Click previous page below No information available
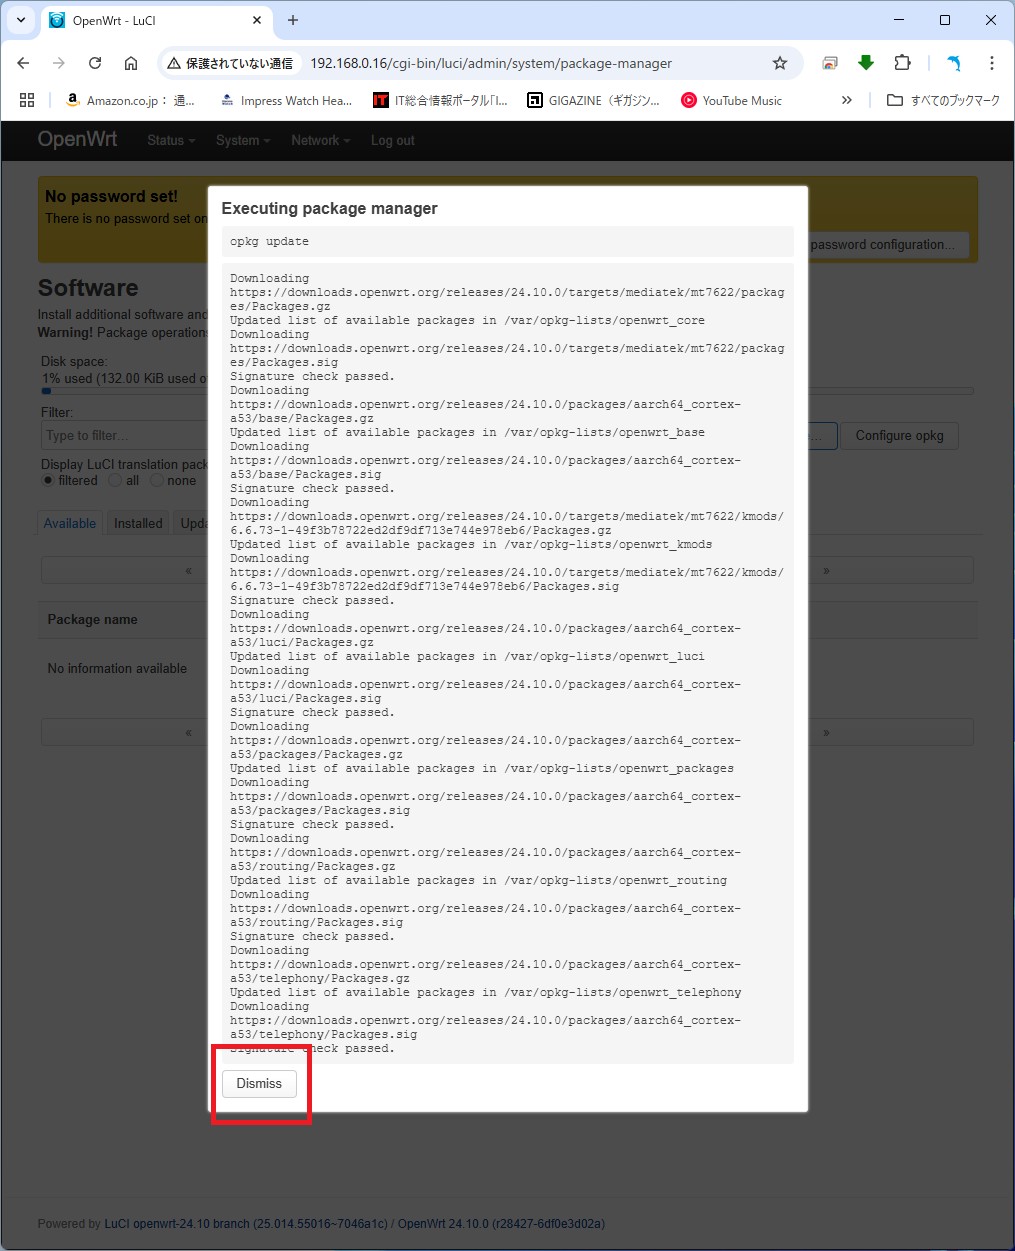Screen dimensions: 1015x1251 188,732
